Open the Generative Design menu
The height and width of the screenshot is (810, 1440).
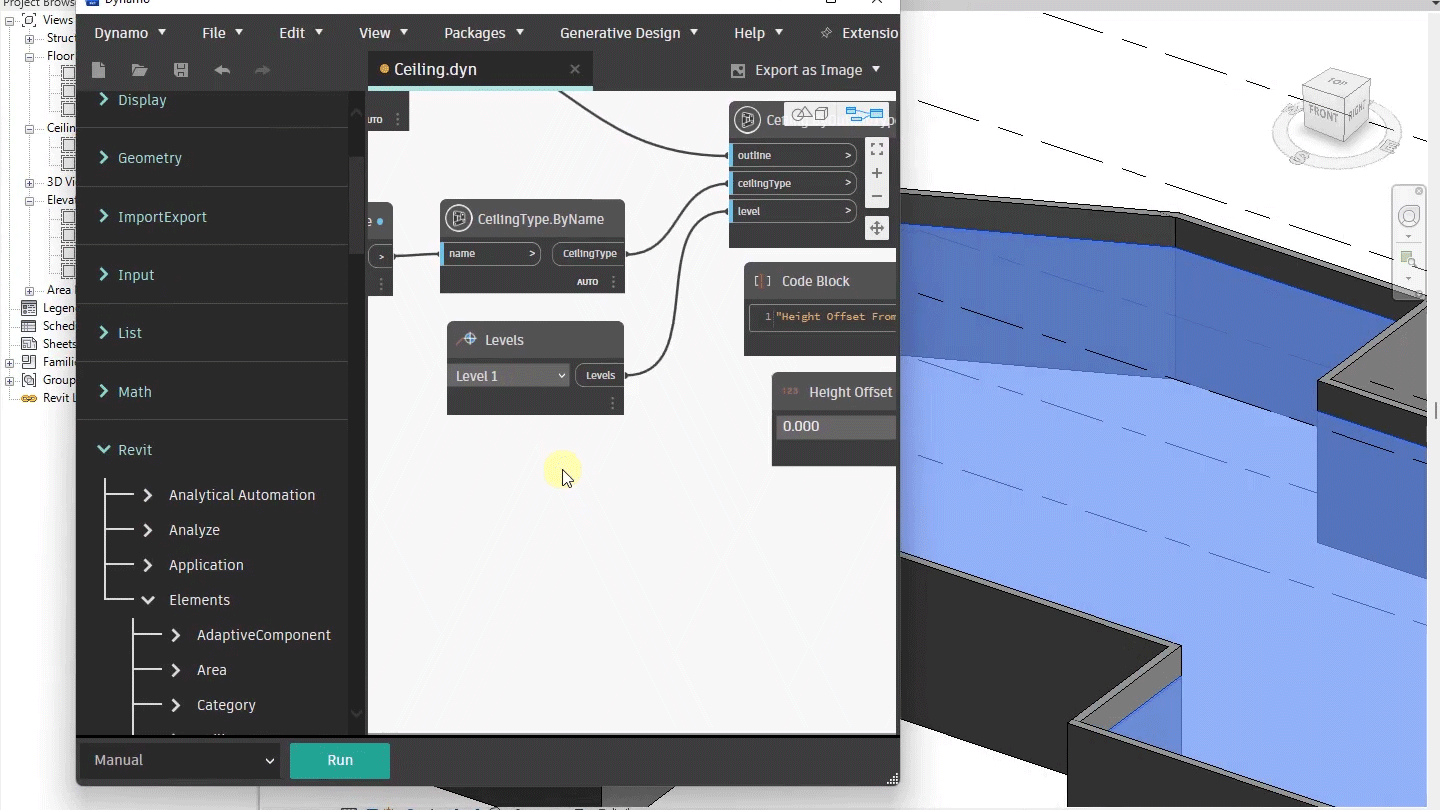point(629,33)
